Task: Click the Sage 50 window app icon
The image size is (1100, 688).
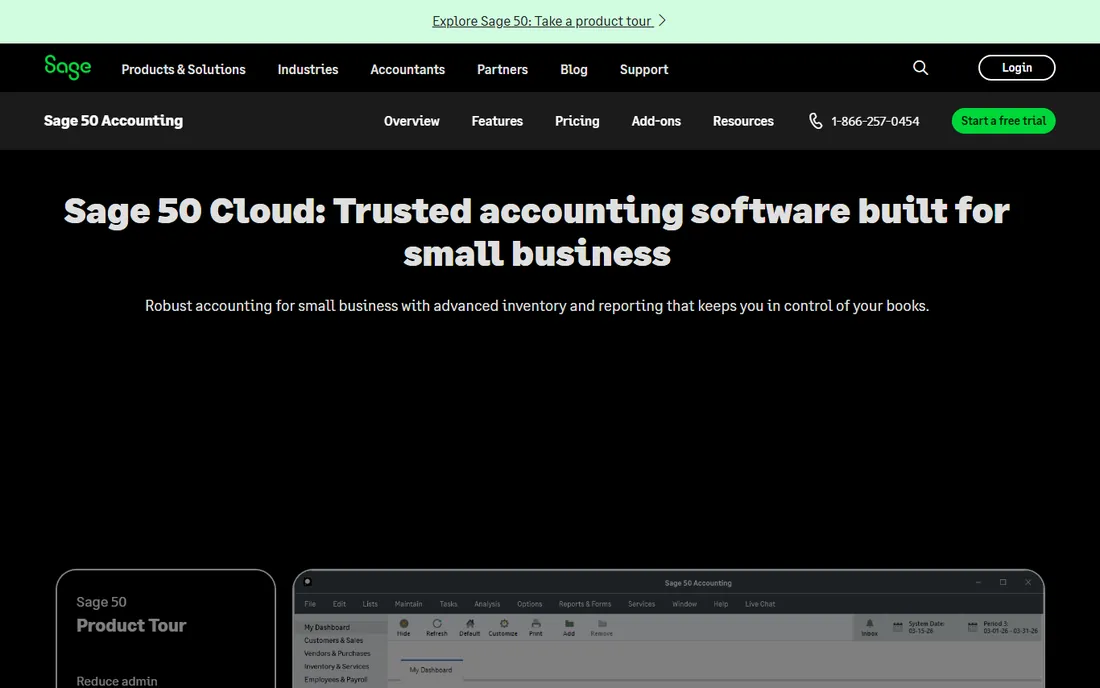Action: [307, 581]
